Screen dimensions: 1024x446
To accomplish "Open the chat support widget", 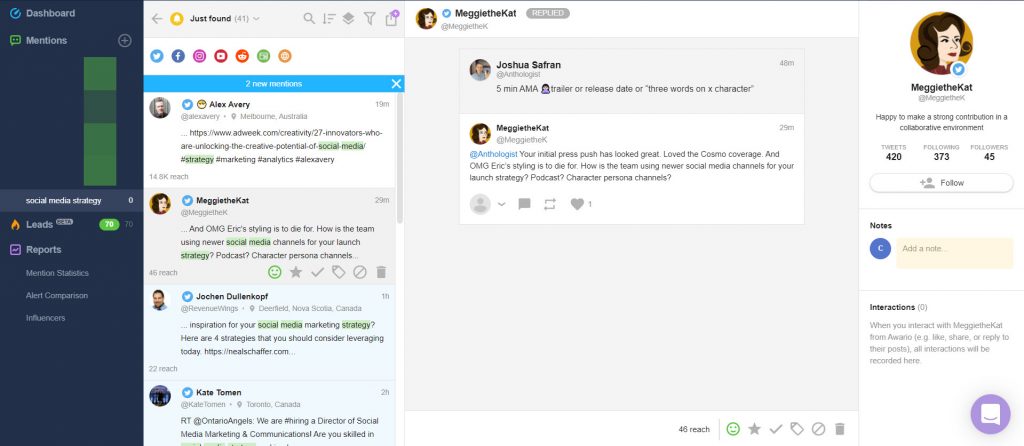I will tap(990, 414).
